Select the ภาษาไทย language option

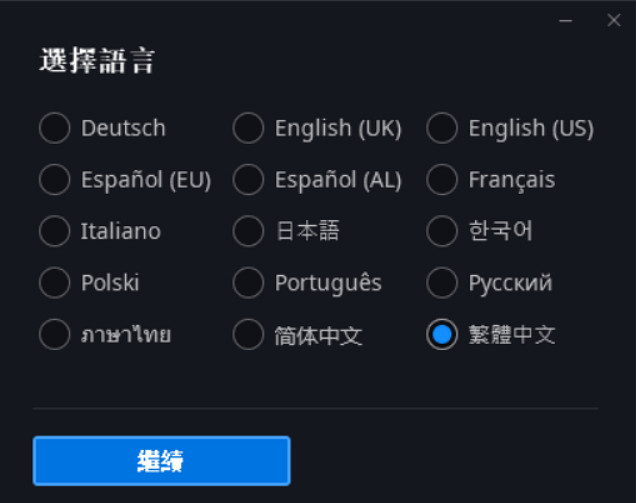click(54, 334)
